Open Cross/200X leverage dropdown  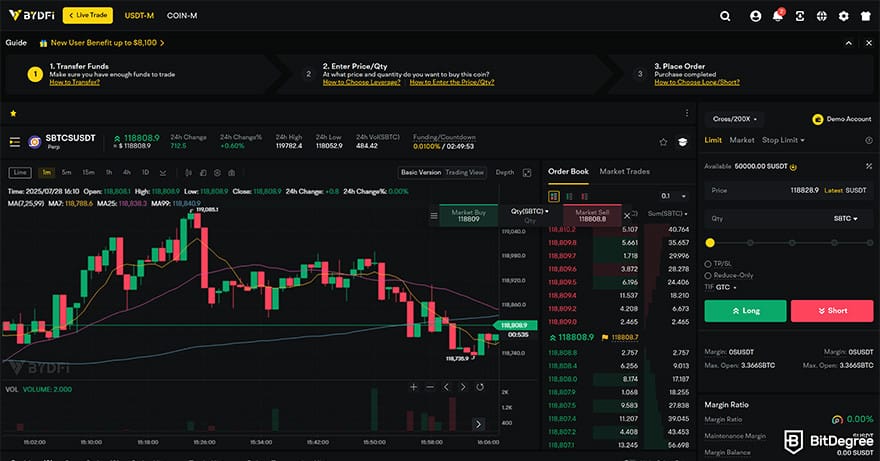pyautogui.click(x=735, y=119)
